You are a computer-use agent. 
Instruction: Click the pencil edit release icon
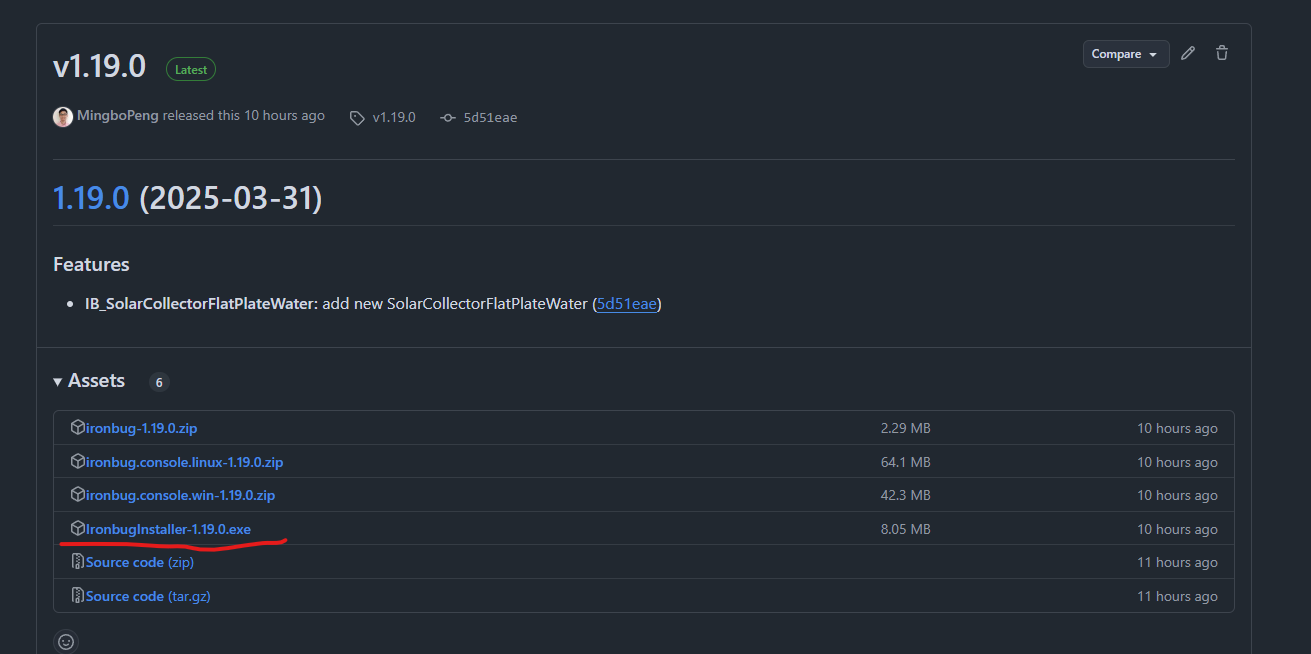coord(1188,54)
